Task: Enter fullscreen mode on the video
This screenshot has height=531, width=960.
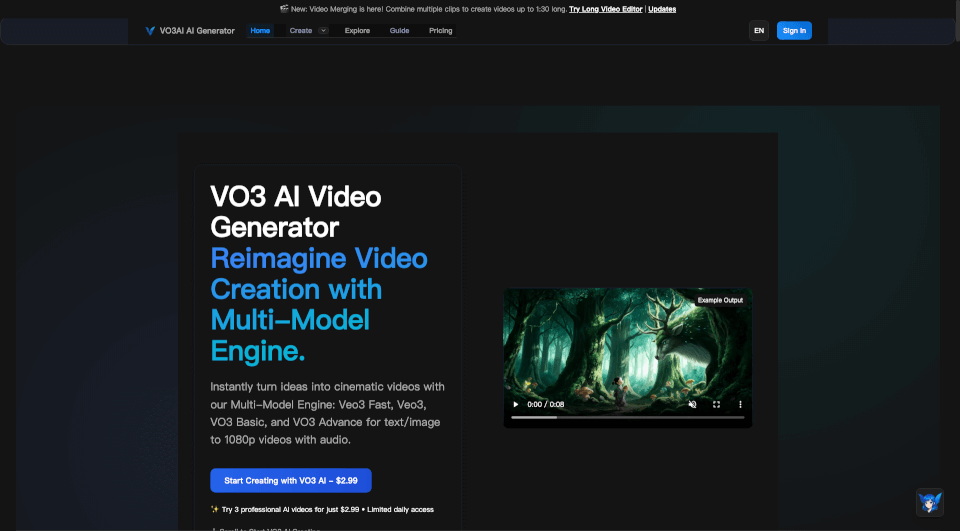Action: (x=716, y=405)
